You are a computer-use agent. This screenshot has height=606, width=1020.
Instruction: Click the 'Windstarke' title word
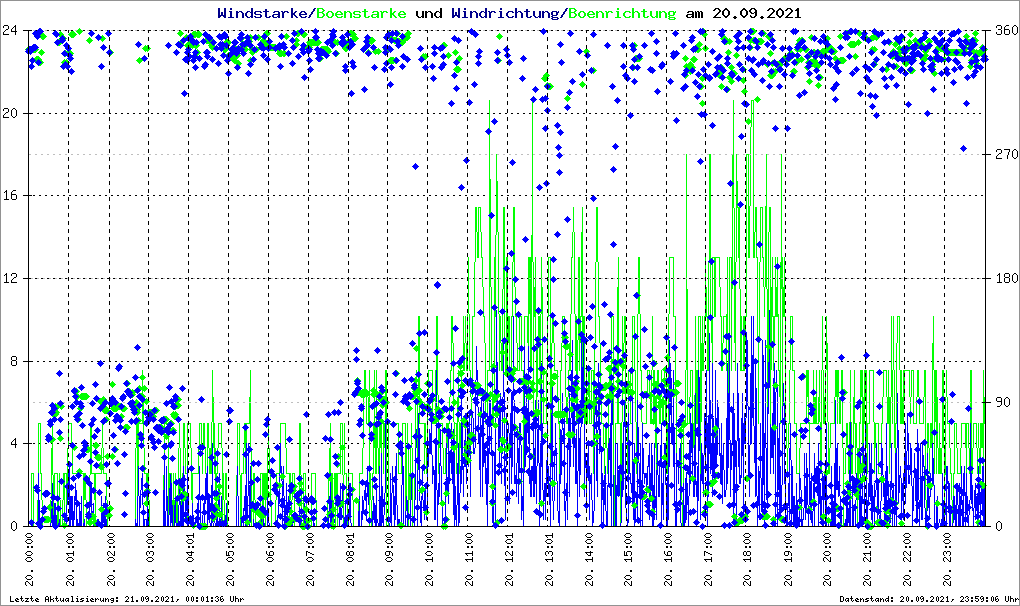(x=264, y=13)
